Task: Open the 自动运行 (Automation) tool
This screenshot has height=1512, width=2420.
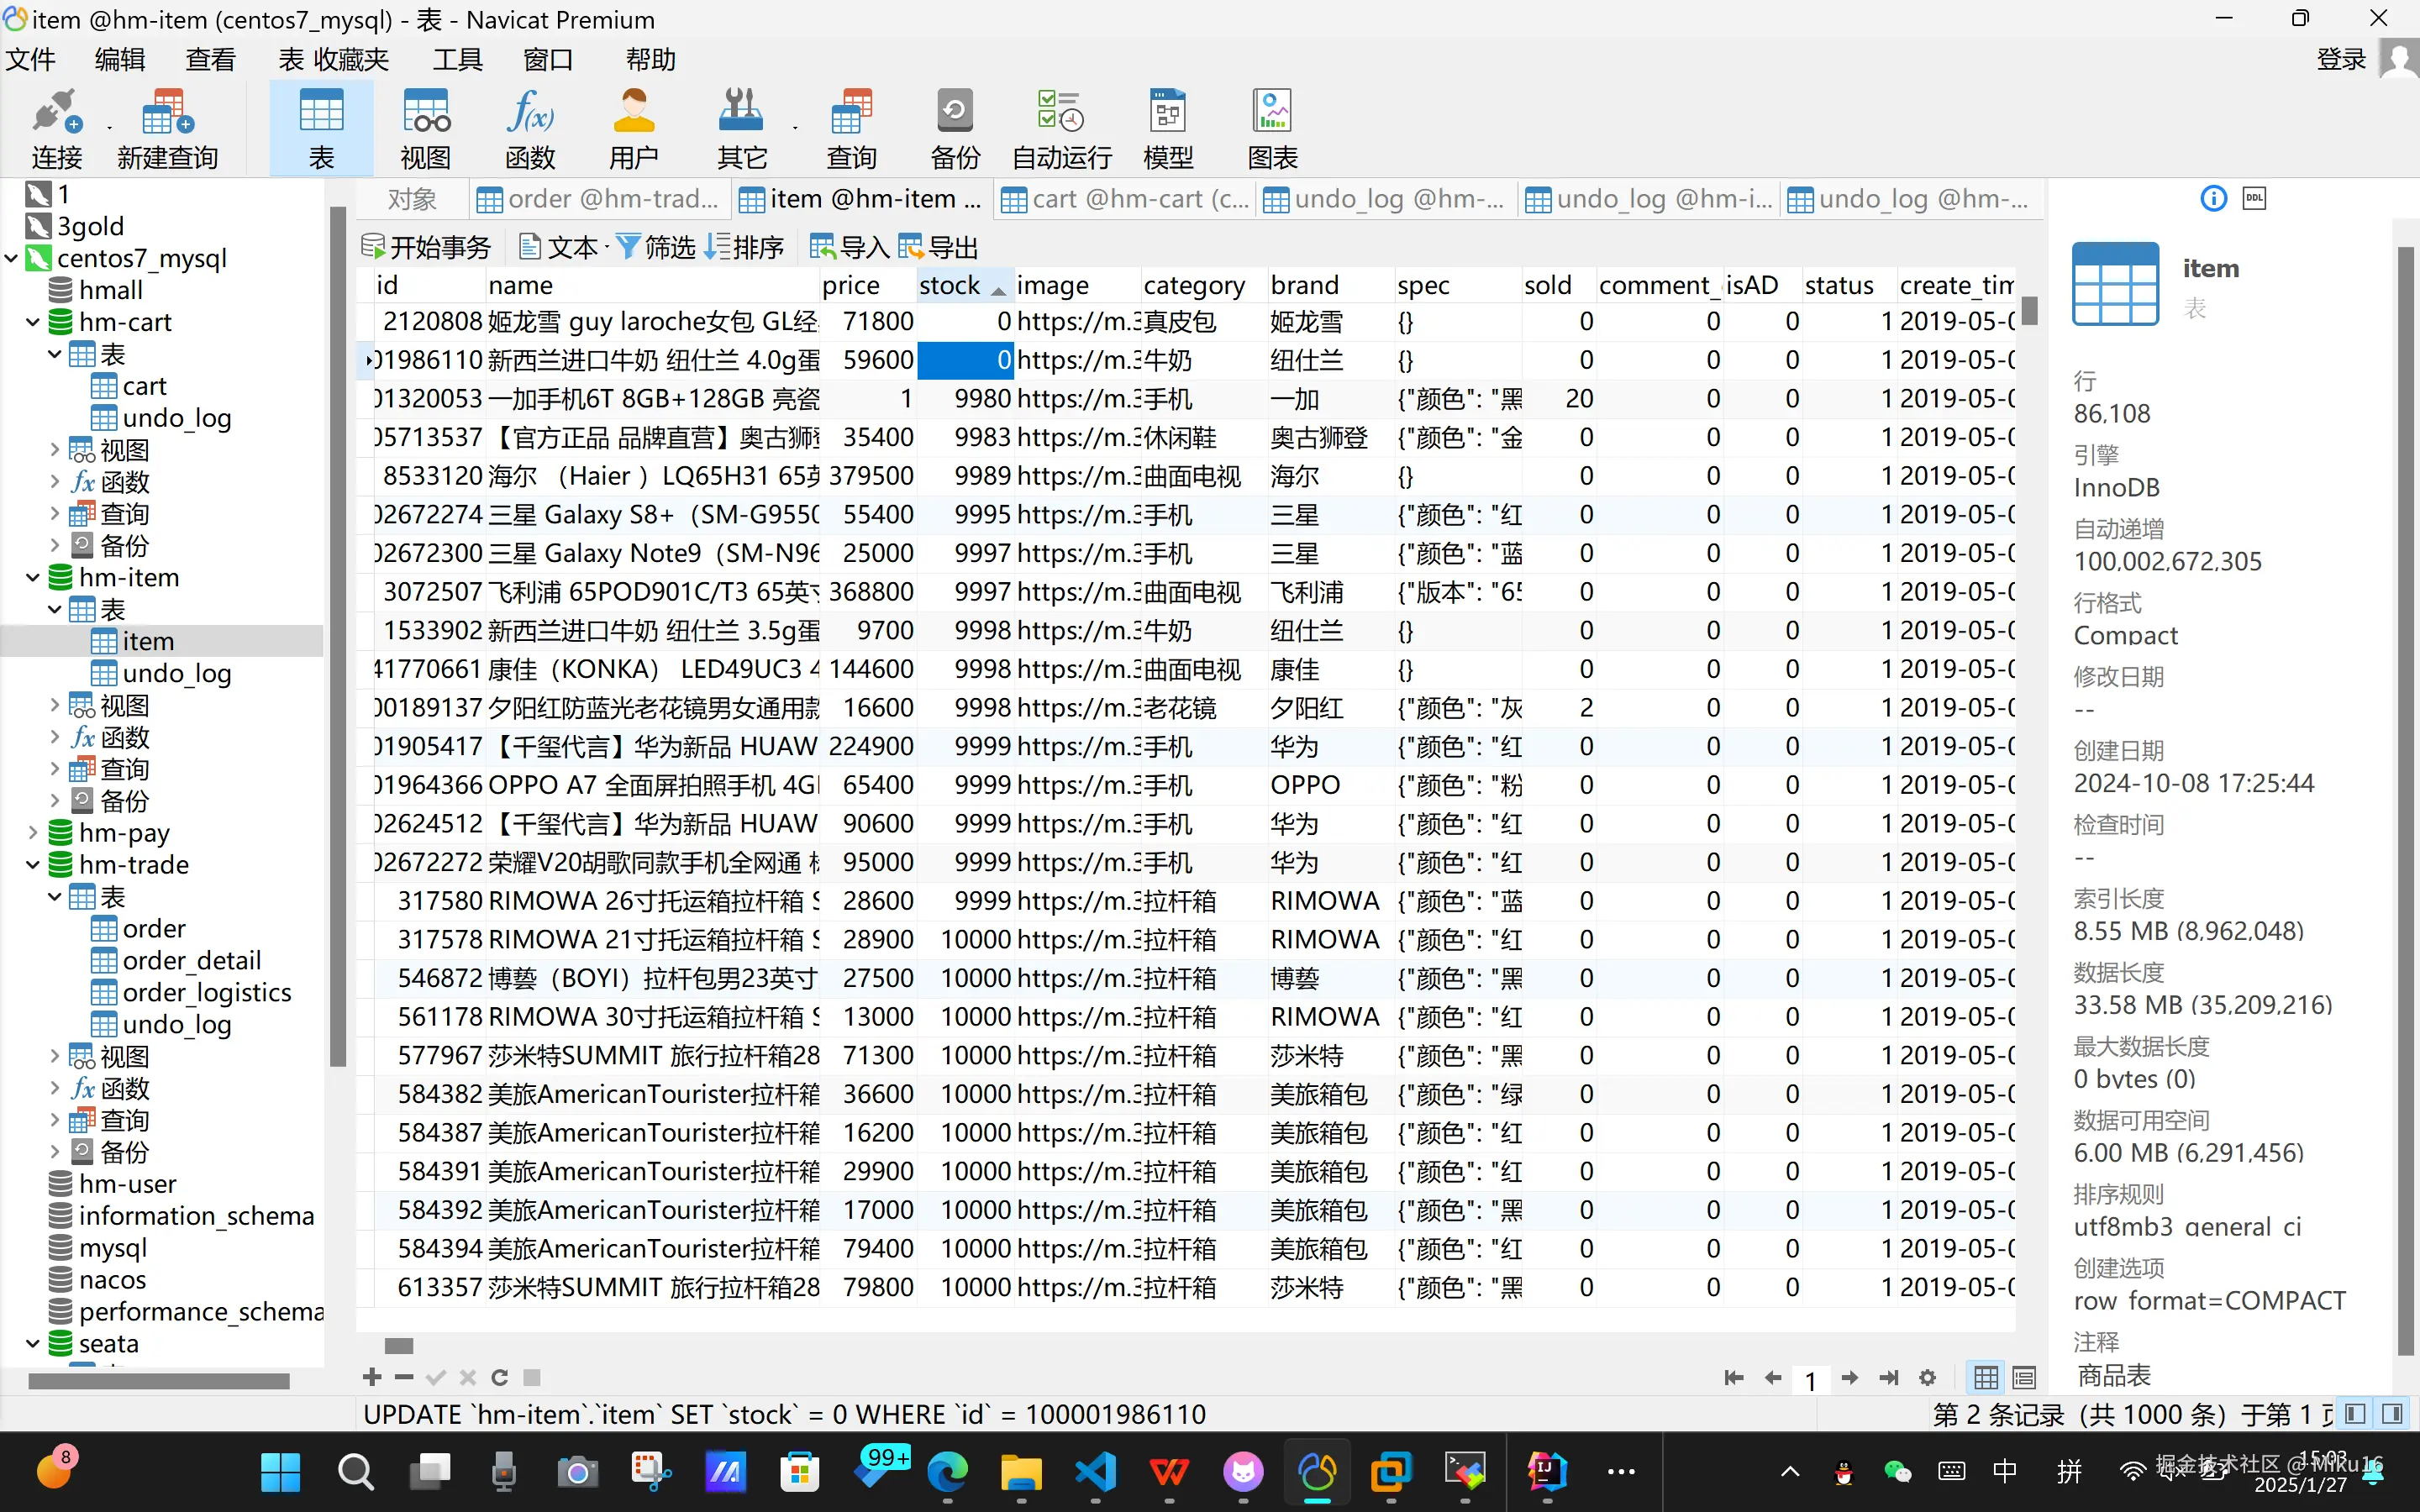Action: pyautogui.click(x=1061, y=128)
